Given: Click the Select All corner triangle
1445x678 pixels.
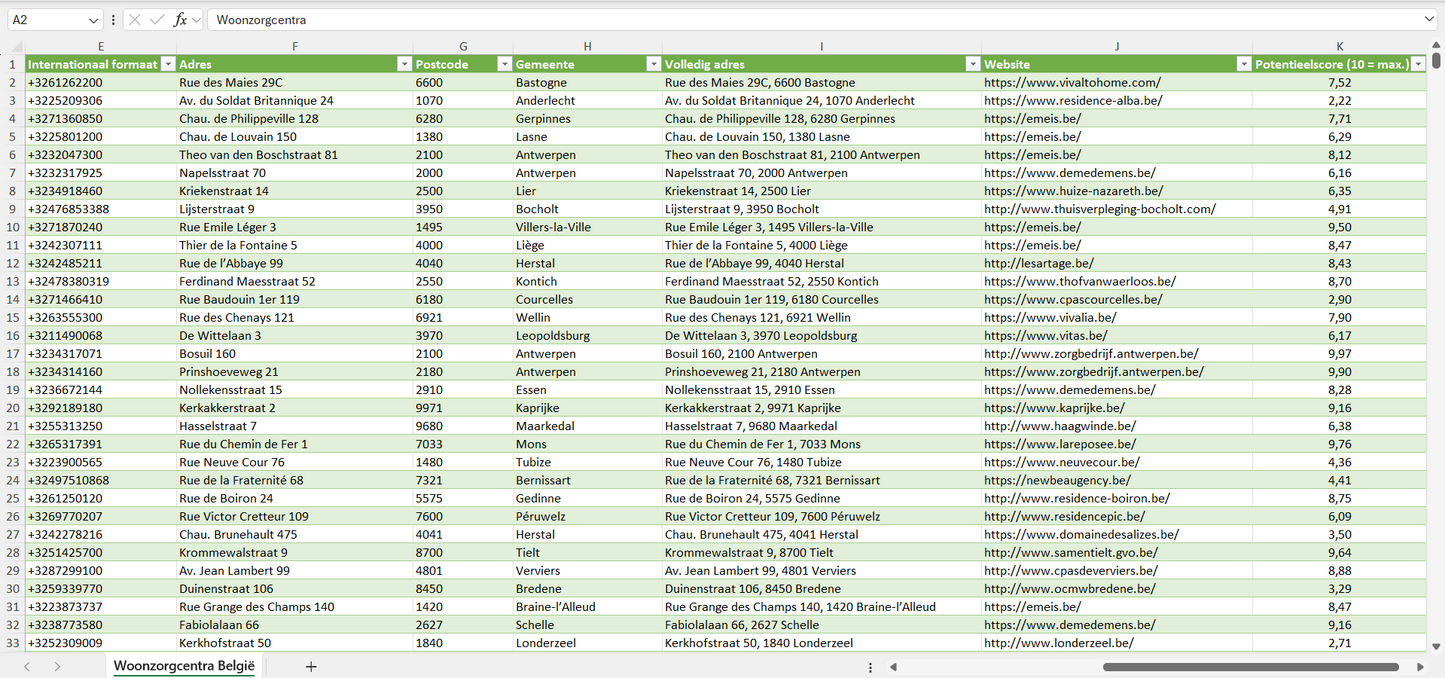Looking at the screenshot, I should click(16, 46).
